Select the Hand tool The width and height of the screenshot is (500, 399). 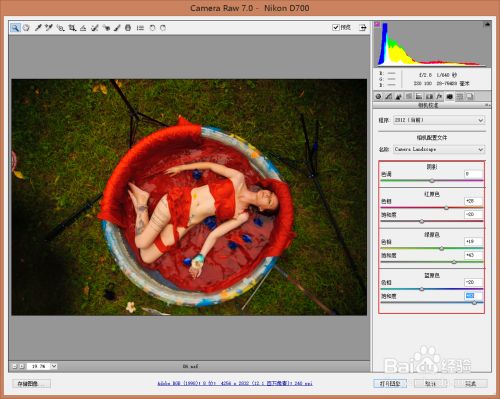(26, 28)
